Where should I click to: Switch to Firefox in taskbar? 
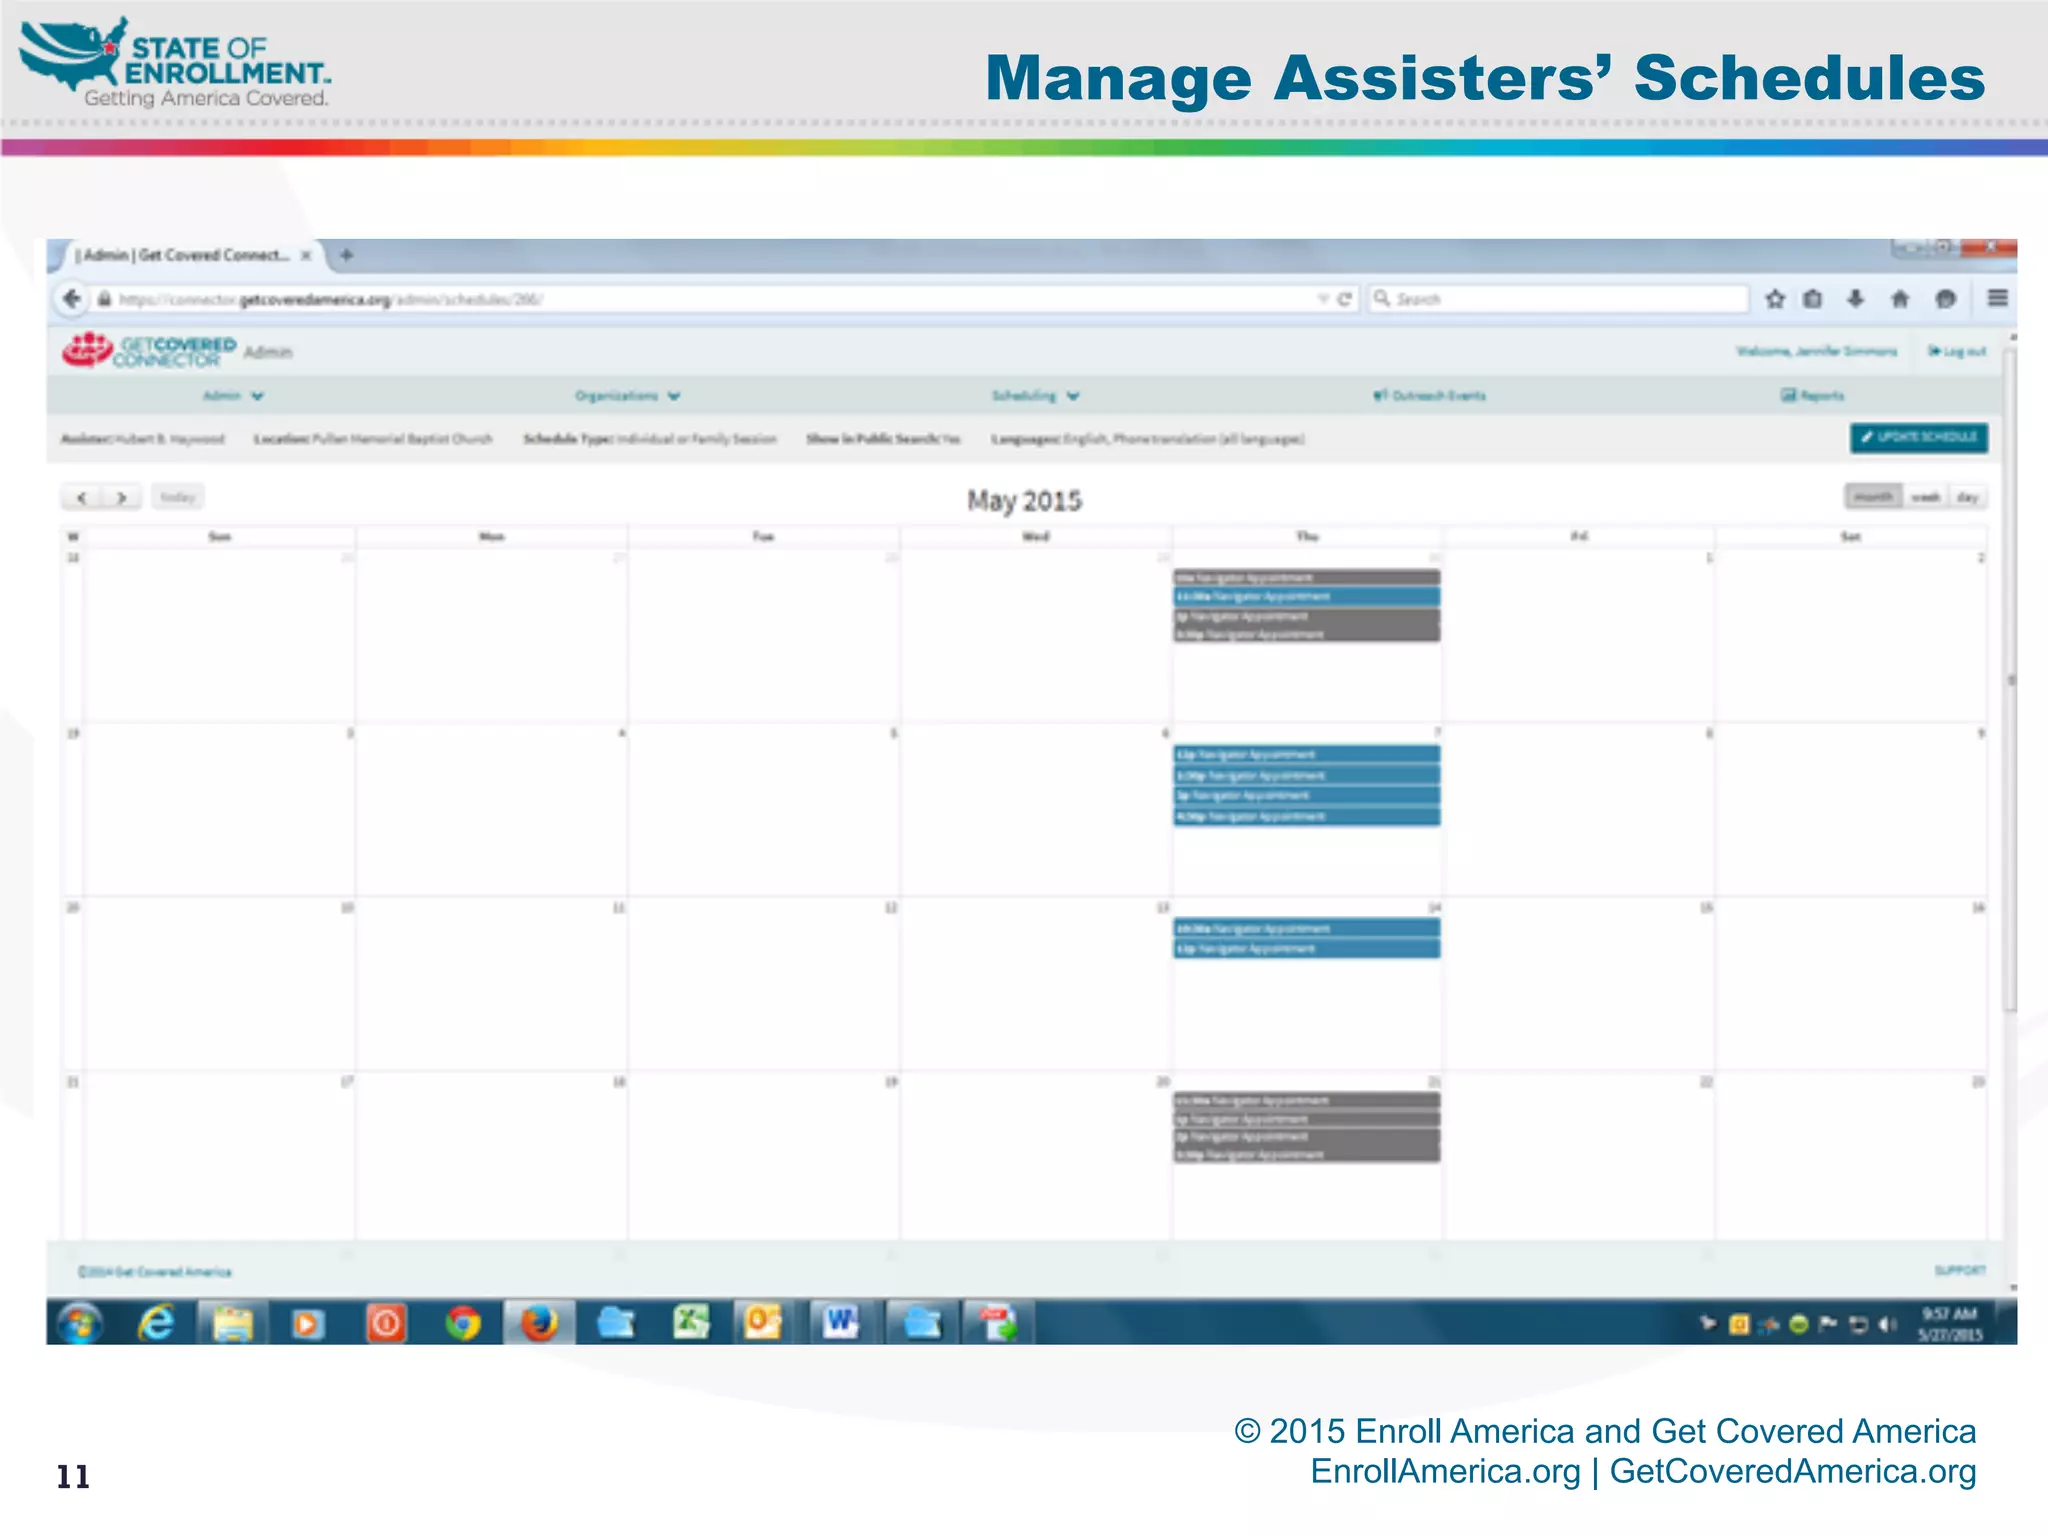click(539, 1323)
